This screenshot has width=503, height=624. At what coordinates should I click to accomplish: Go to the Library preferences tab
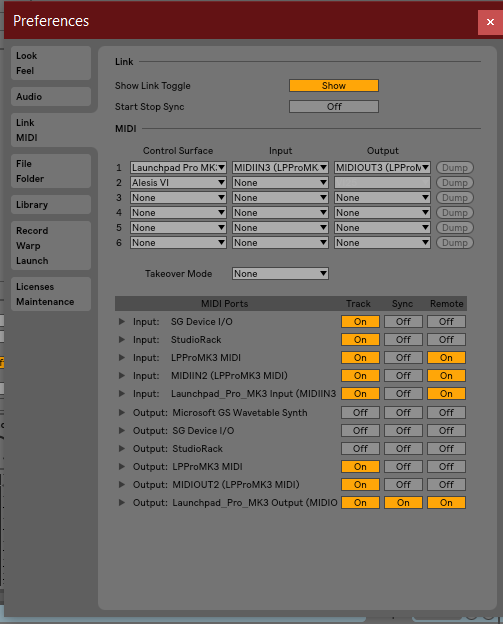[51, 205]
